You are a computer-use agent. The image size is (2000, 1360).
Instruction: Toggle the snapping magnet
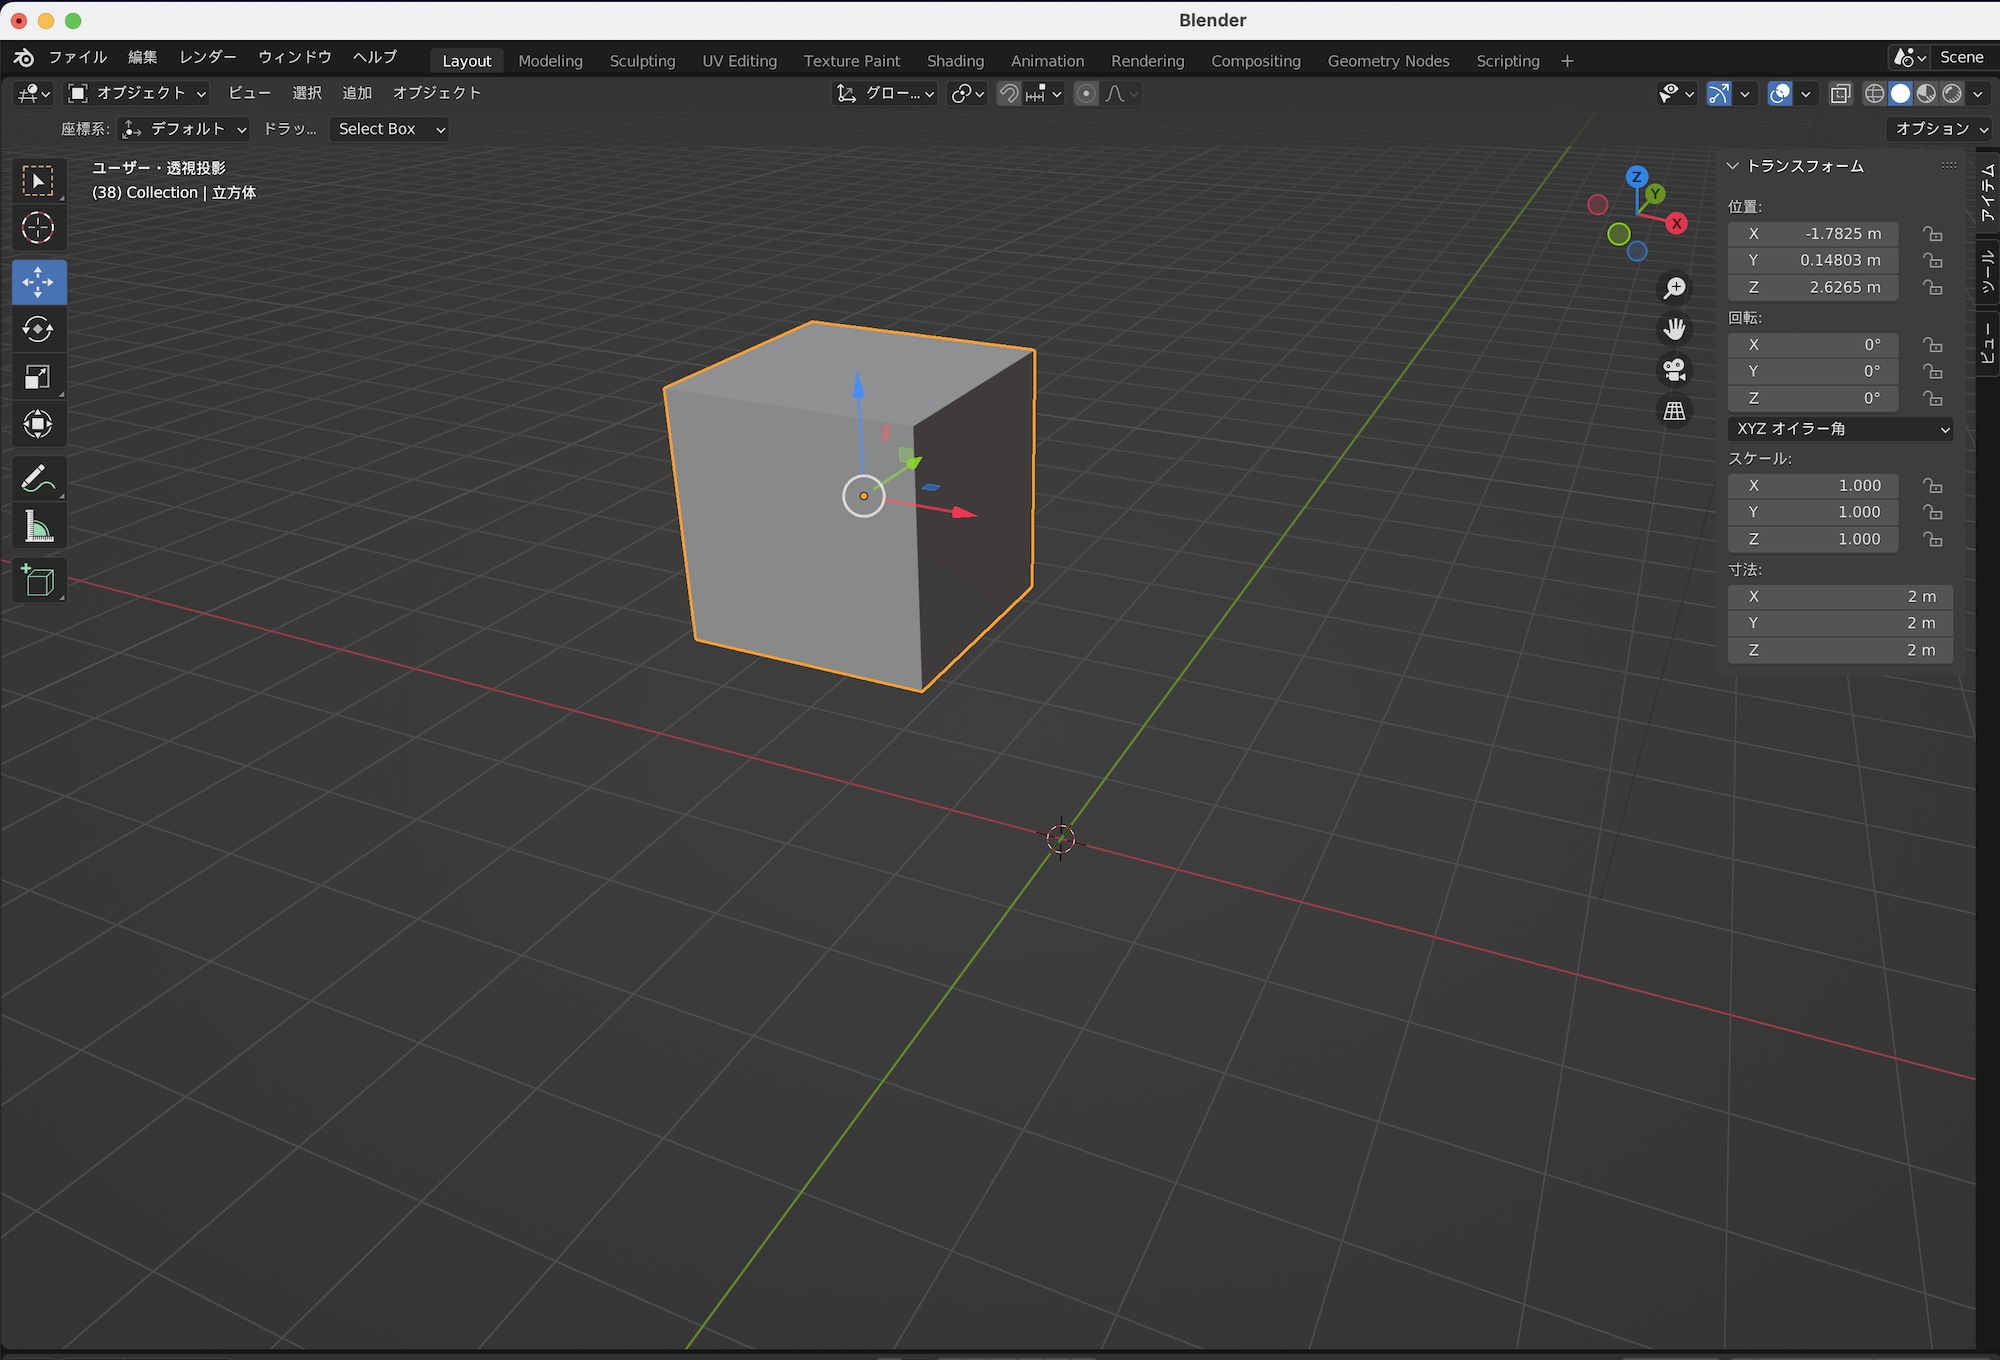coord(1009,93)
